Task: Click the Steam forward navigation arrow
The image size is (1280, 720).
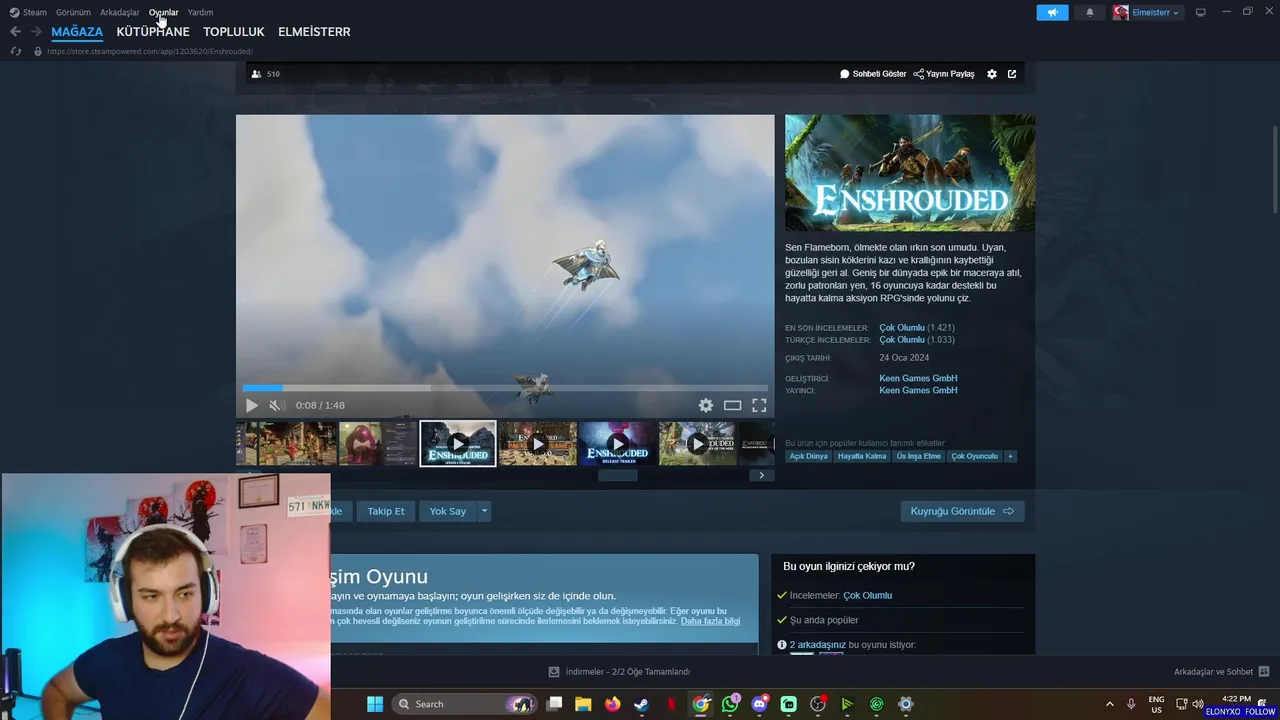Action: tap(36, 31)
